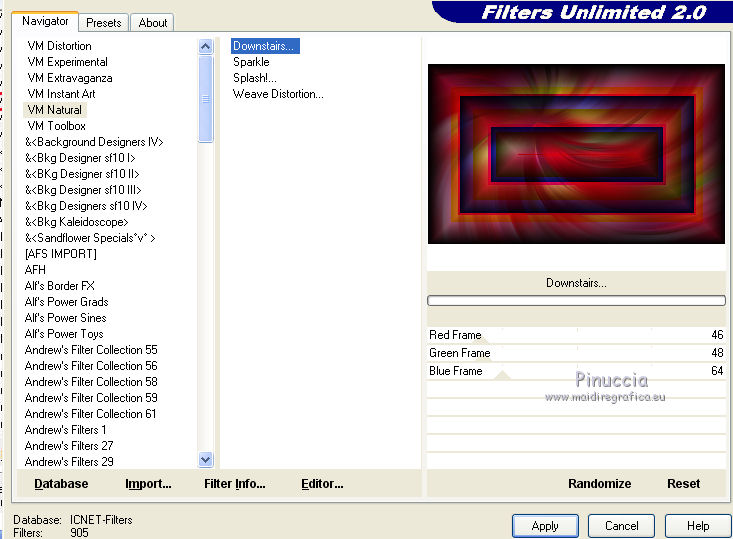Select &<Bkg Kaleidoscope> category

[x=76, y=222]
